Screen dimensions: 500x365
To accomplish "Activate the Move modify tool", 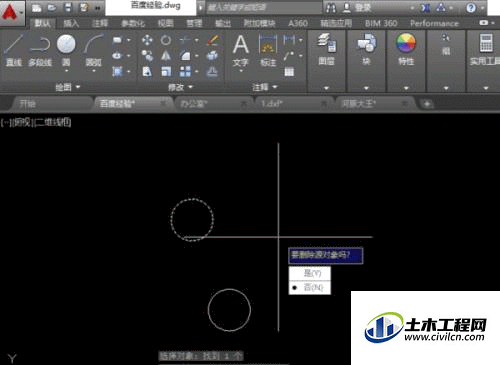I will [x=147, y=40].
